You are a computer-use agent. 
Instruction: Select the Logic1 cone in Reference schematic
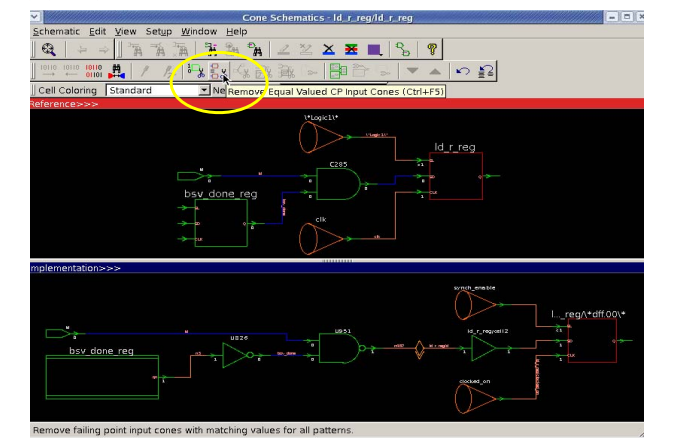click(321, 137)
